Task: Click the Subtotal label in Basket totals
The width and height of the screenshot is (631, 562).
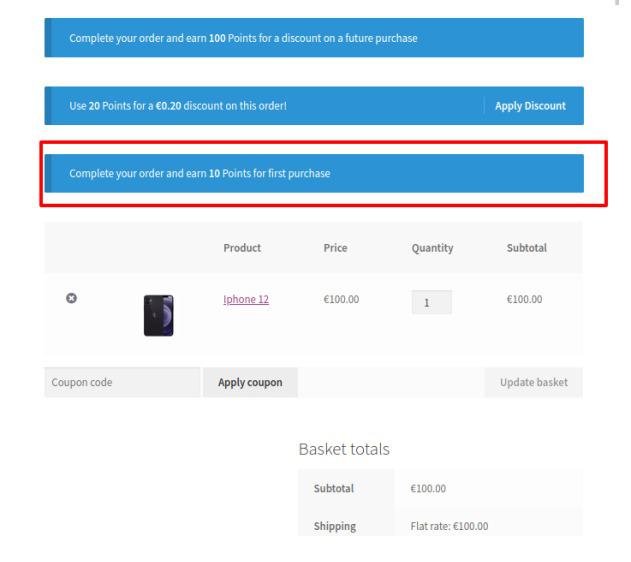Action: coord(334,489)
